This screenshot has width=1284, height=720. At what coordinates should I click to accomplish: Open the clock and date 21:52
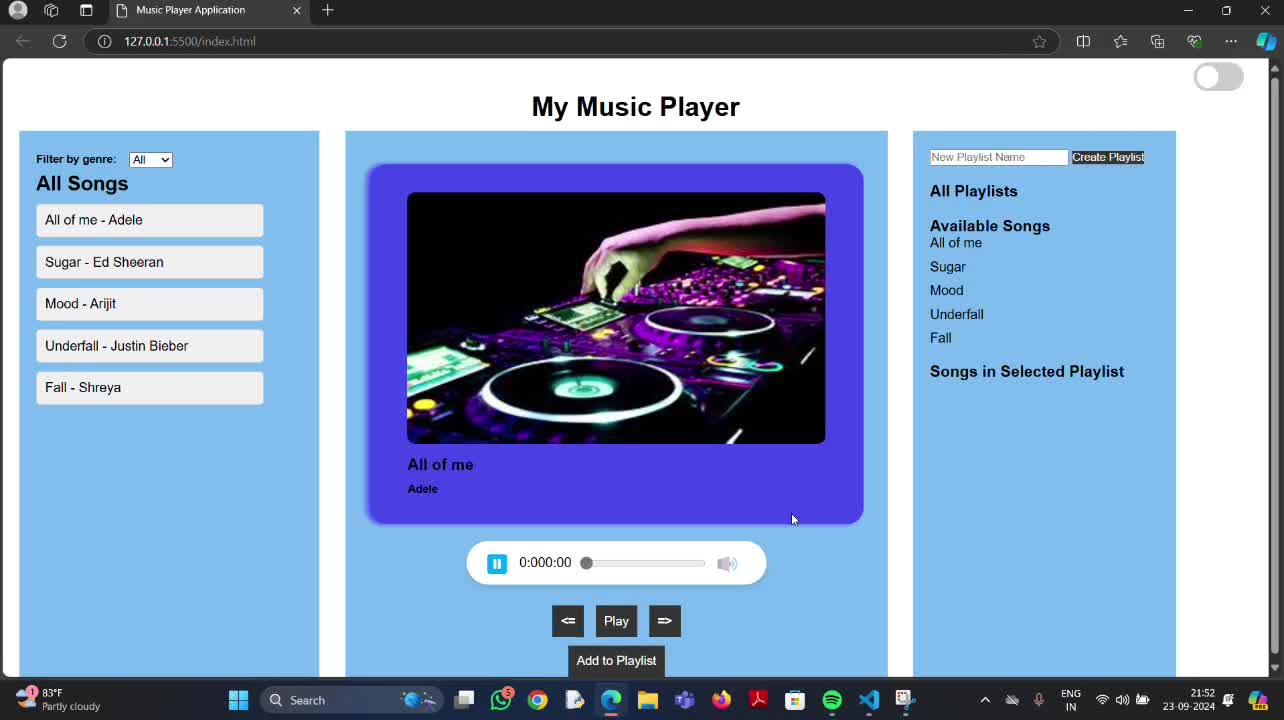[x=1189, y=700]
